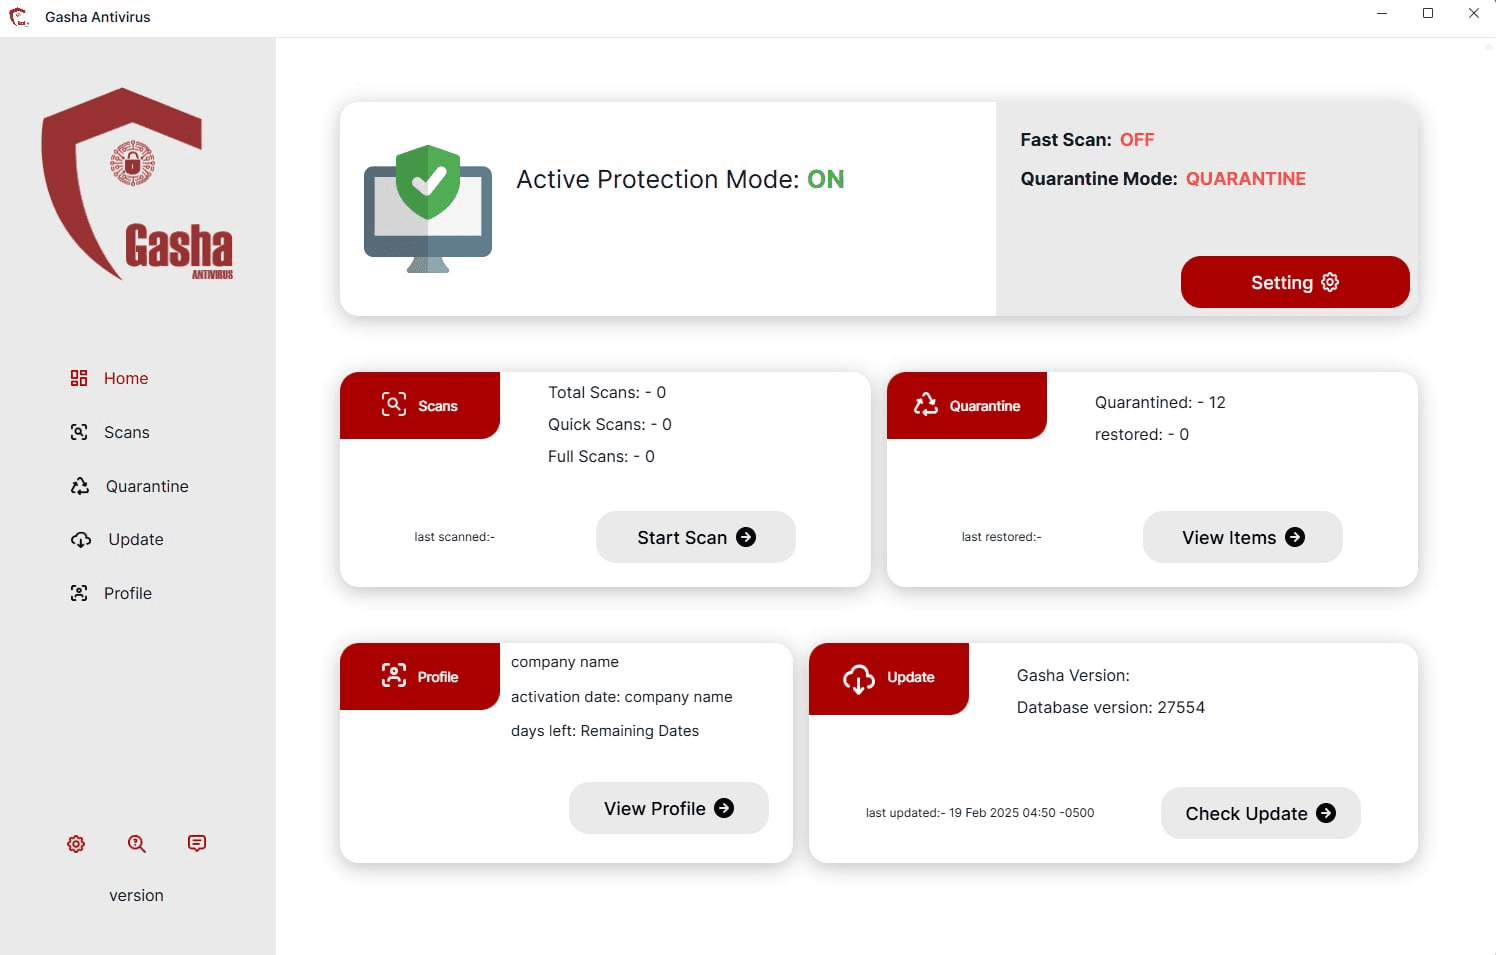The image size is (1496, 955).
Task: Open help search via magnifier icon
Action: [136, 844]
